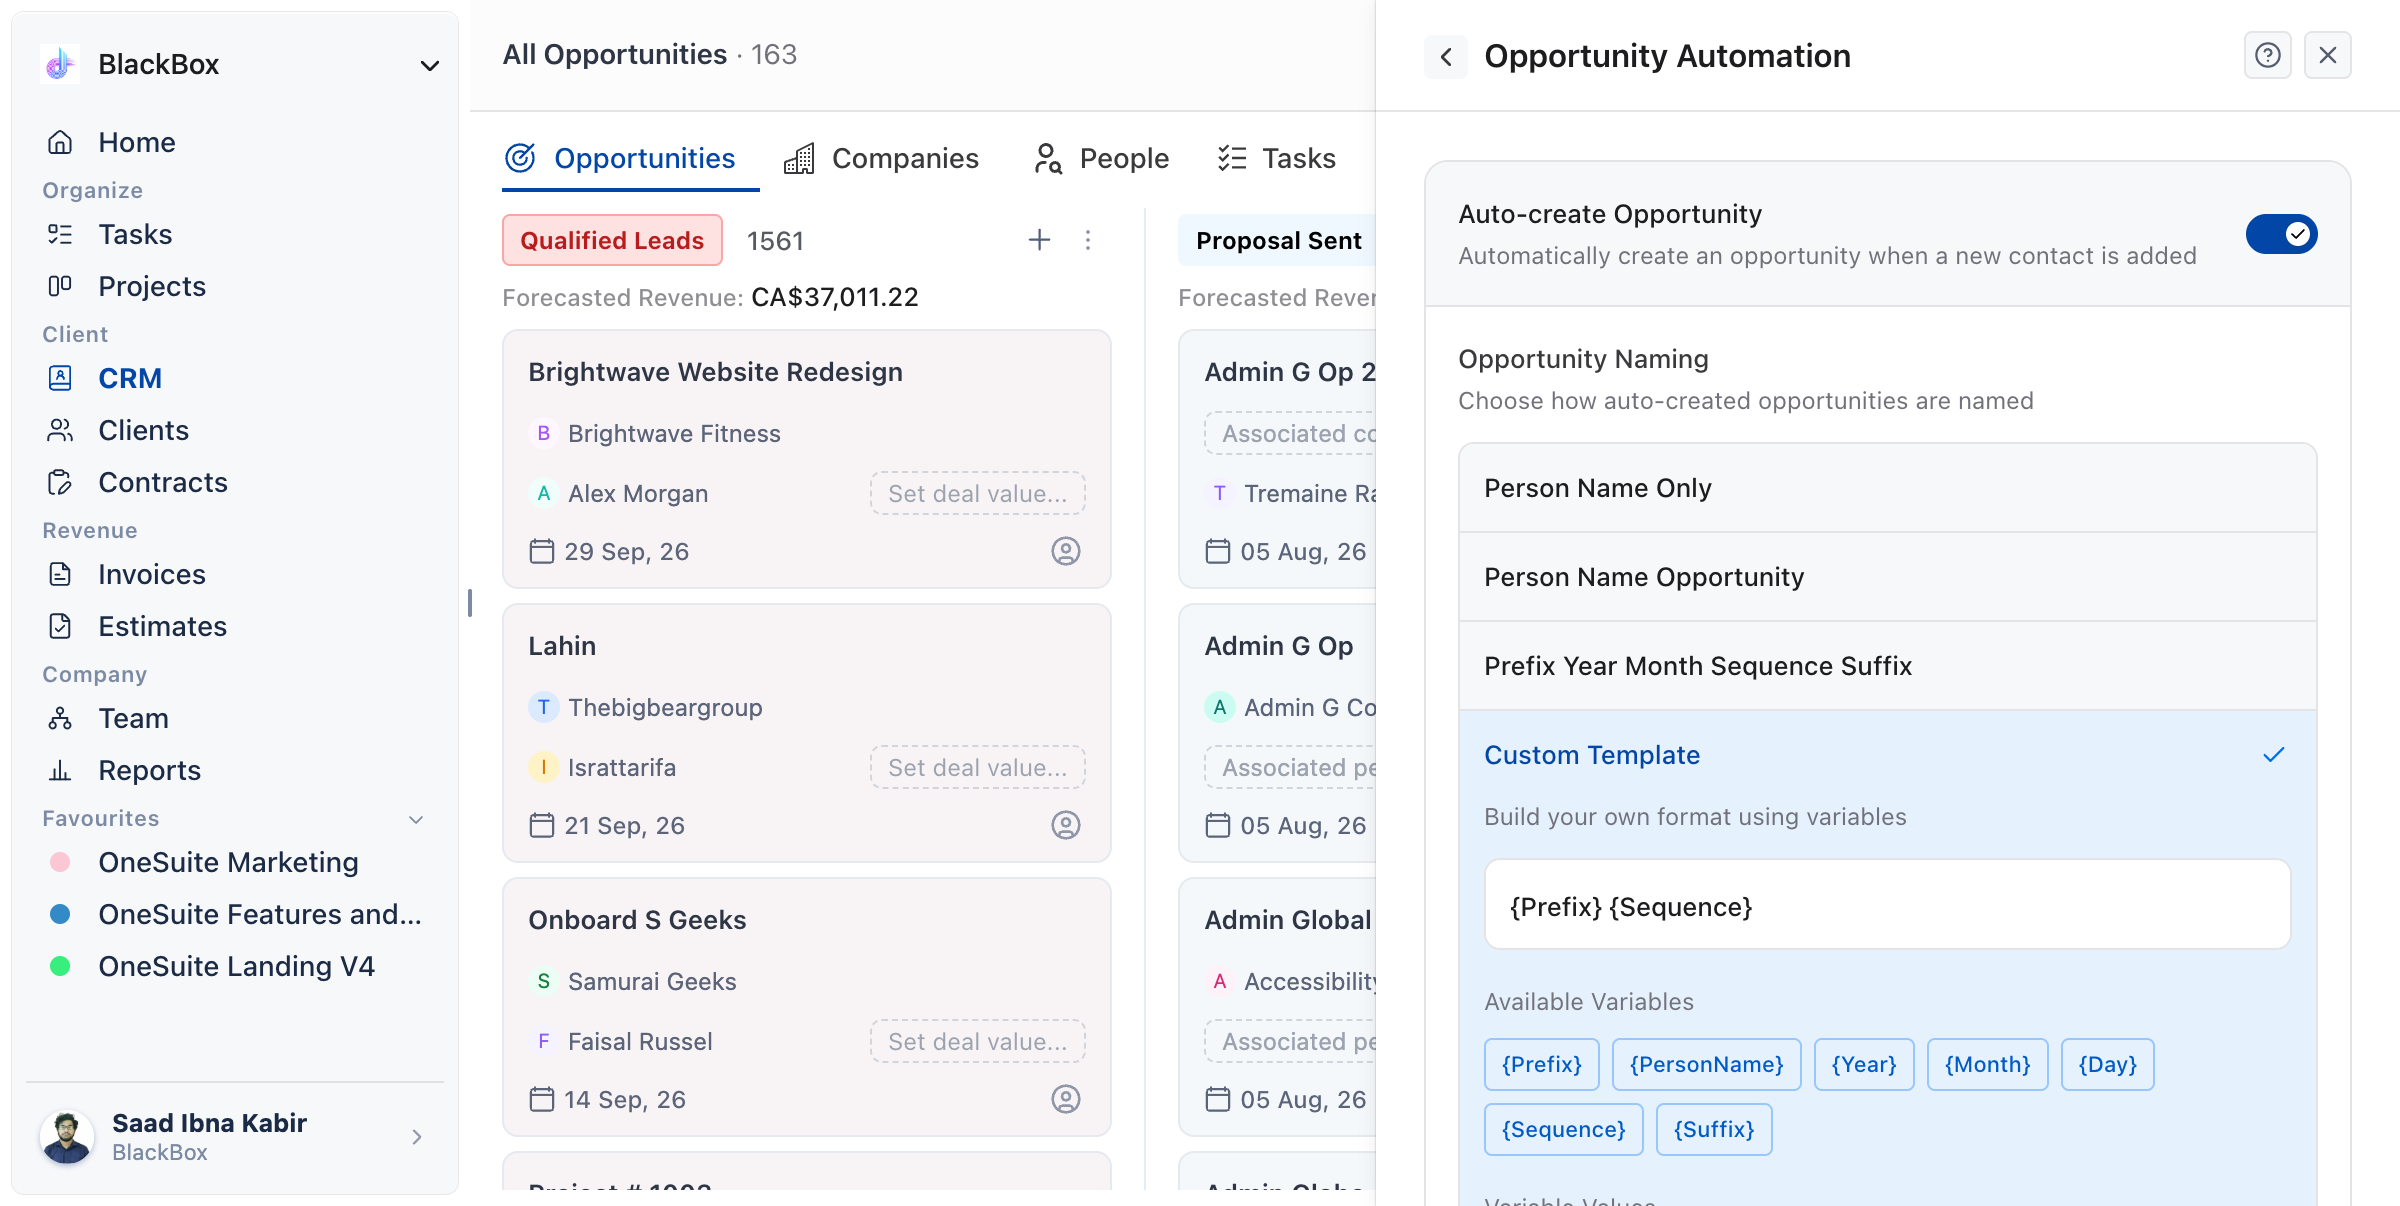Click the BlackBox logo icon

pos(60,64)
